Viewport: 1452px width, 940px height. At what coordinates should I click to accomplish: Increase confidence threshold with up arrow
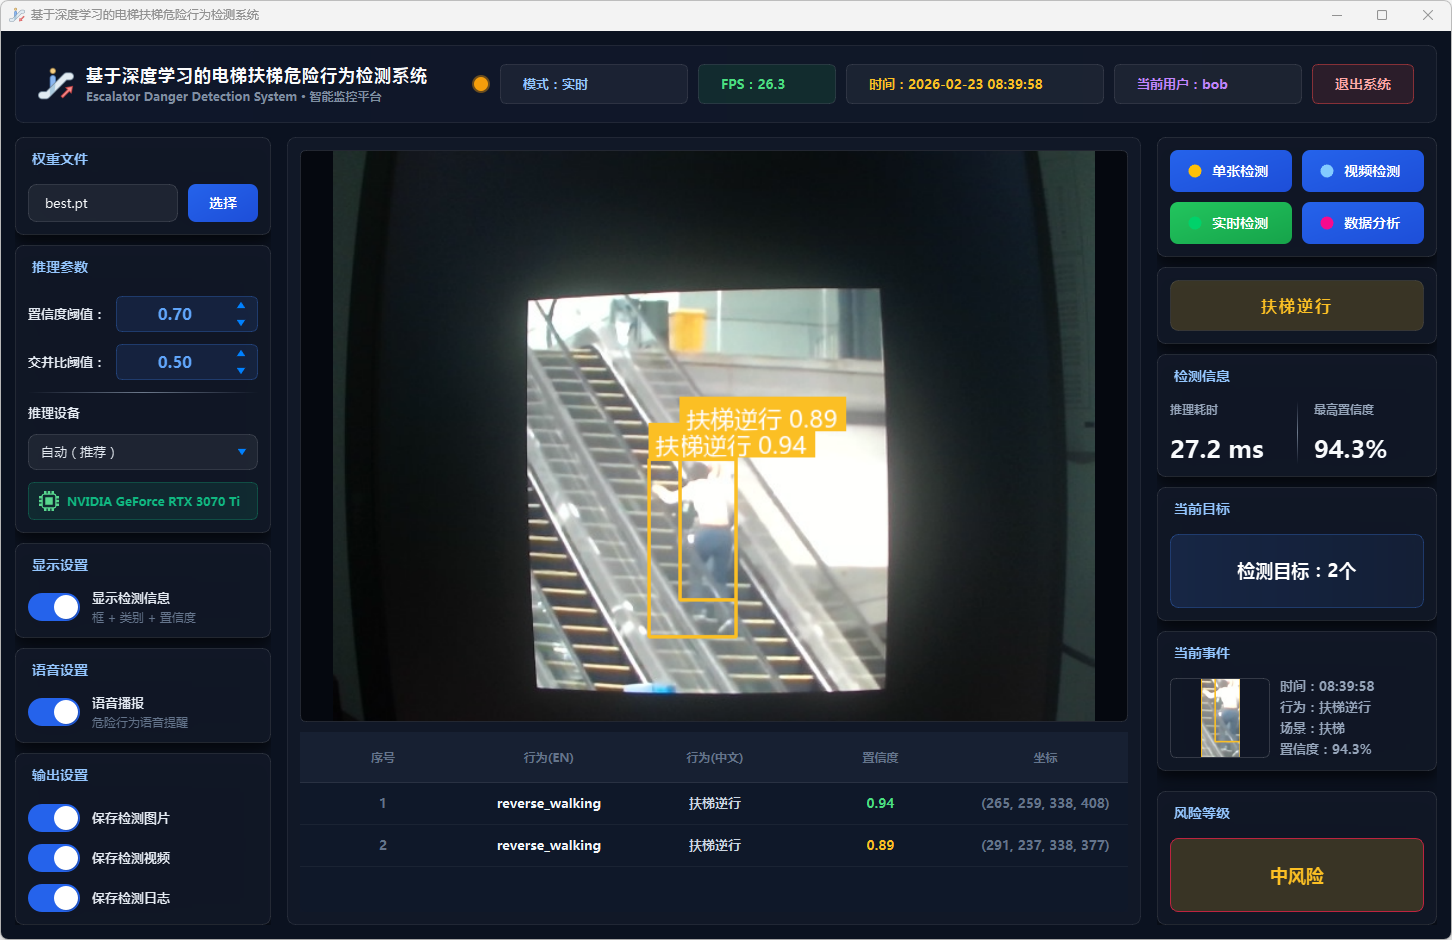[x=241, y=306]
